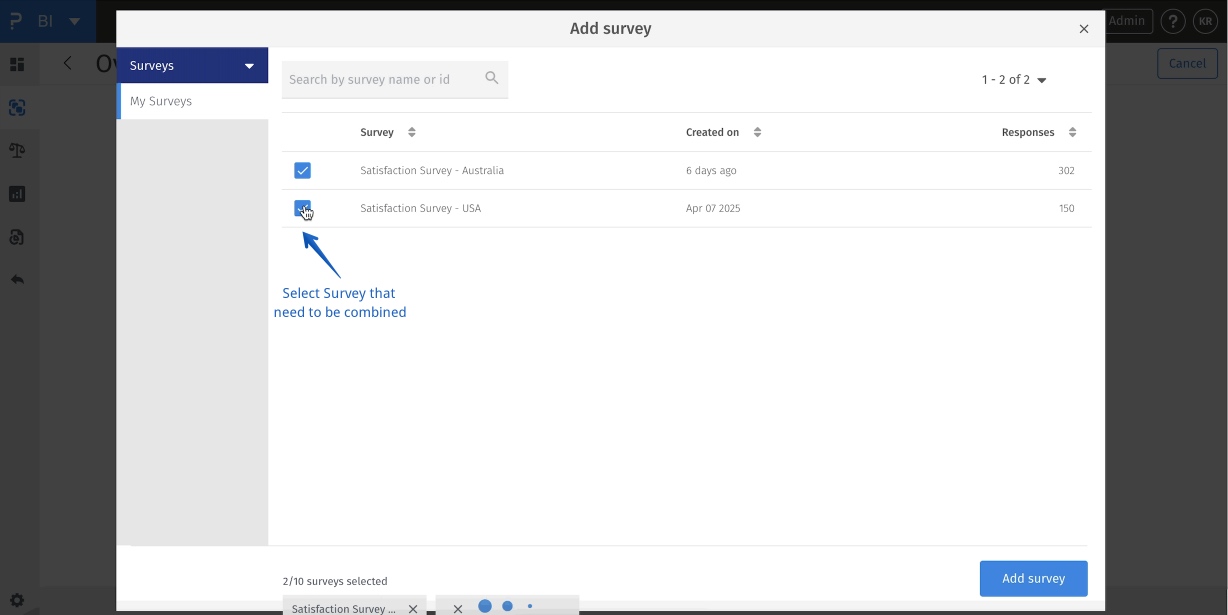
Task: Click the Add survey button
Action: (x=1033, y=578)
